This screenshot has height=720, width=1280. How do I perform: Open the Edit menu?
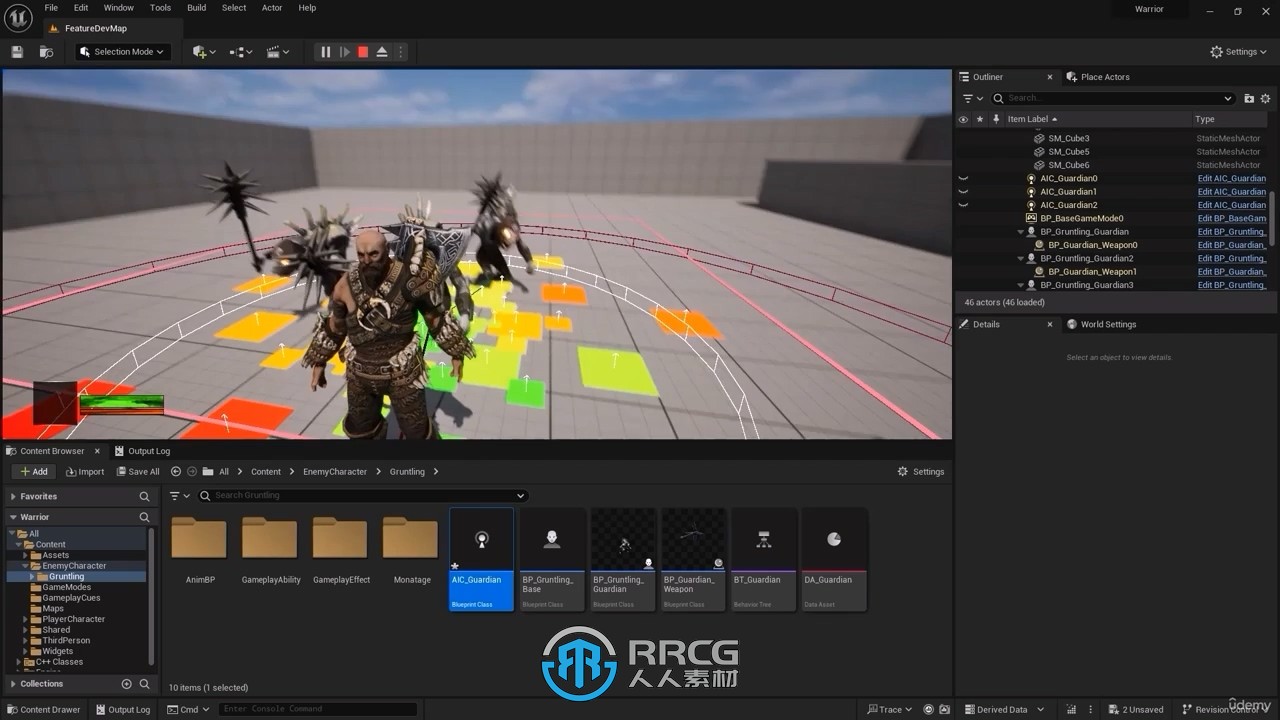click(x=81, y=8)
